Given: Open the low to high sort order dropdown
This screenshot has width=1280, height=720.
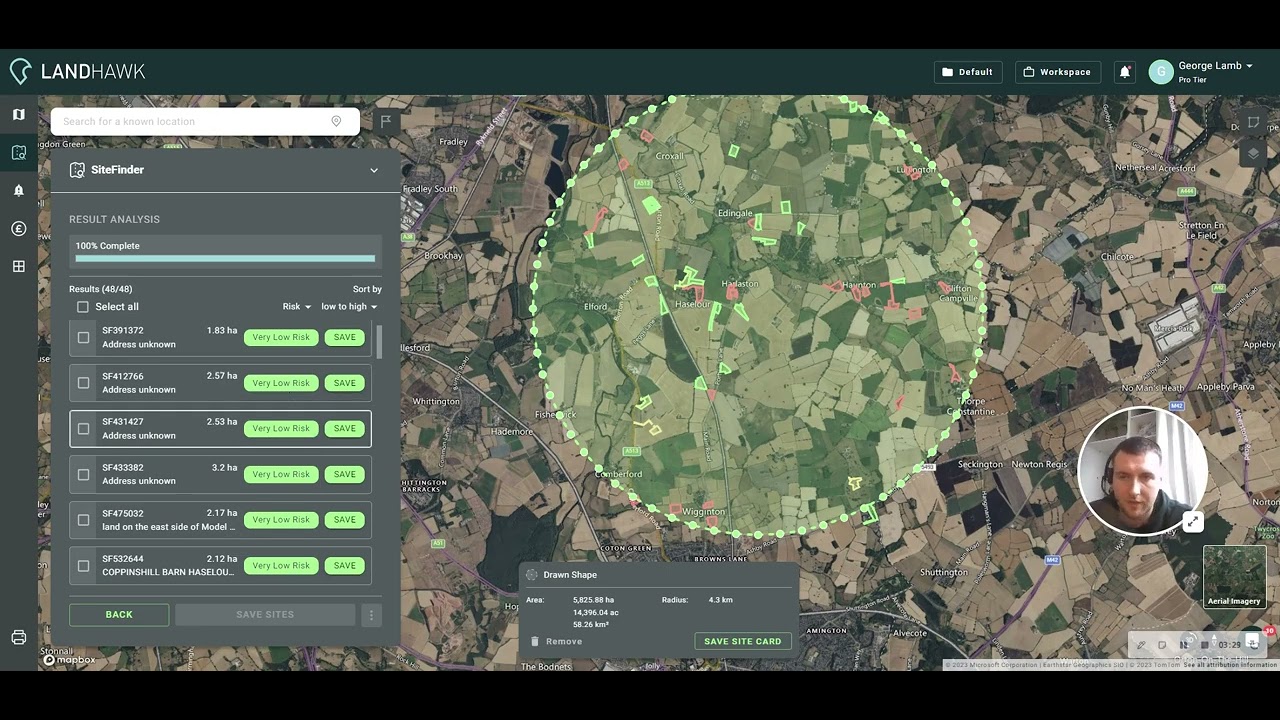Looking at the screenshot, I should point(349,307).
